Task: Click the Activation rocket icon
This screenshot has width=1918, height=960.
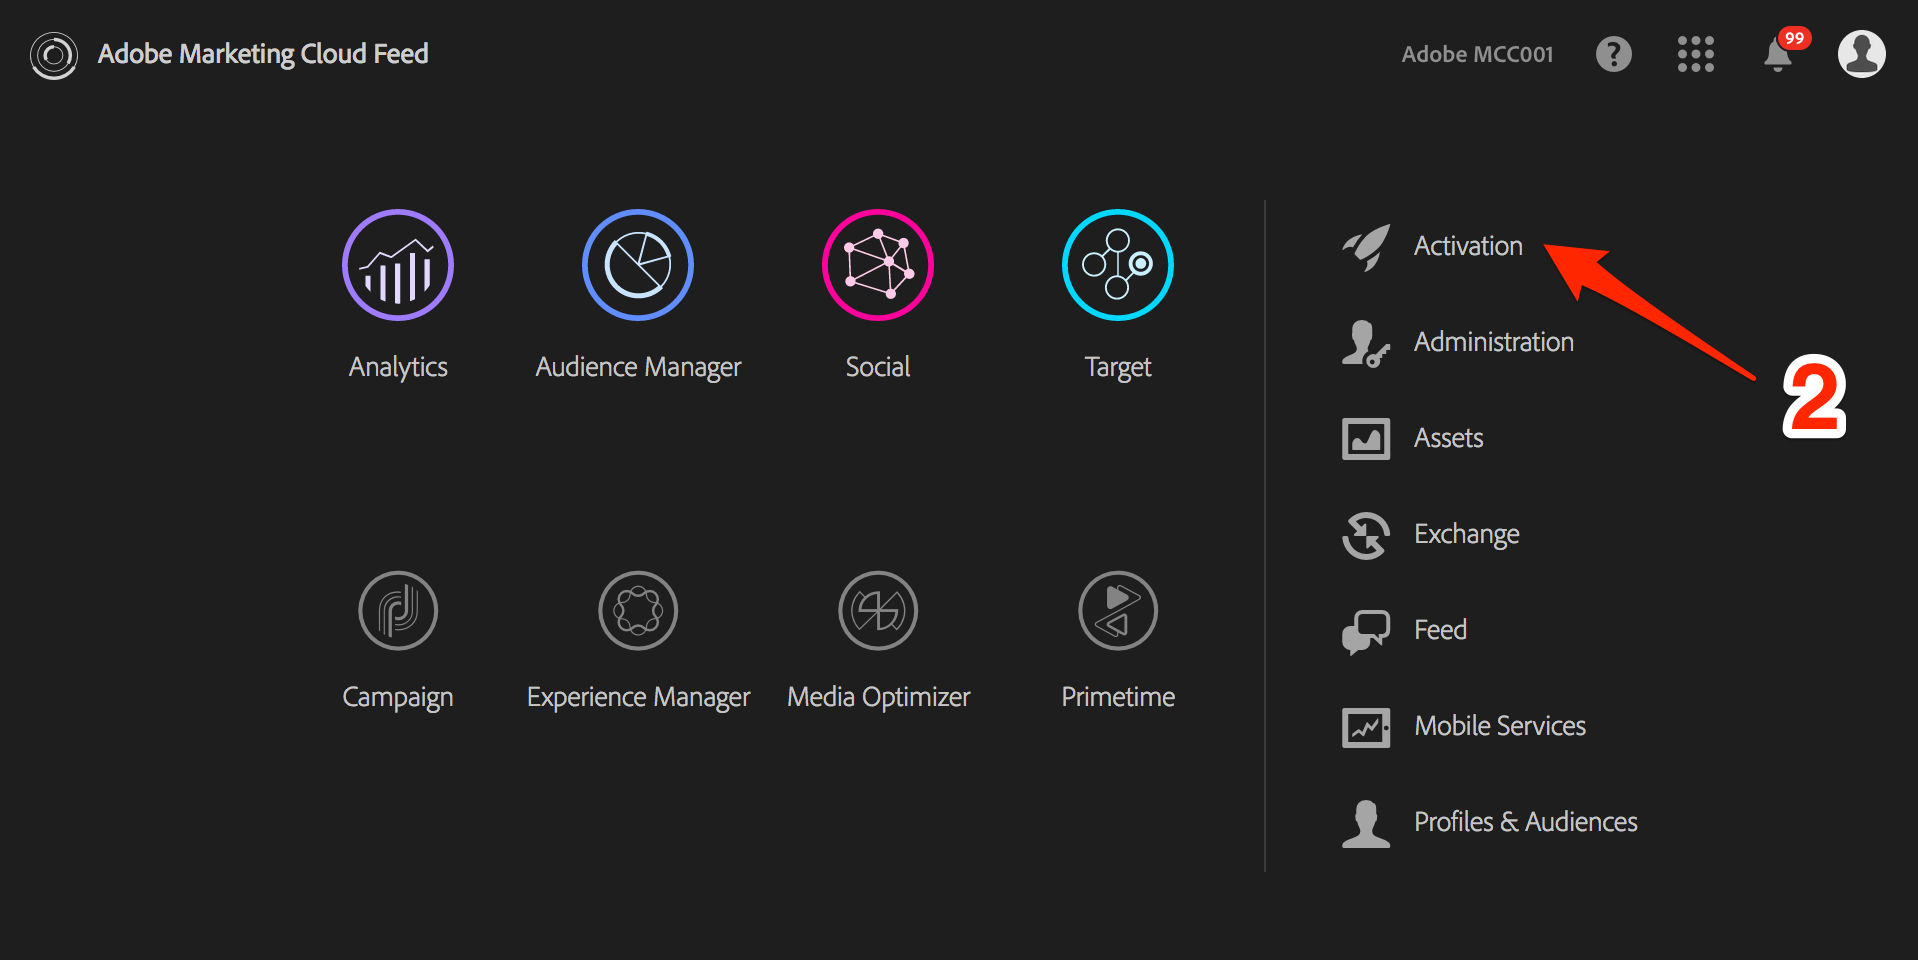Action: click(1366, 247)
